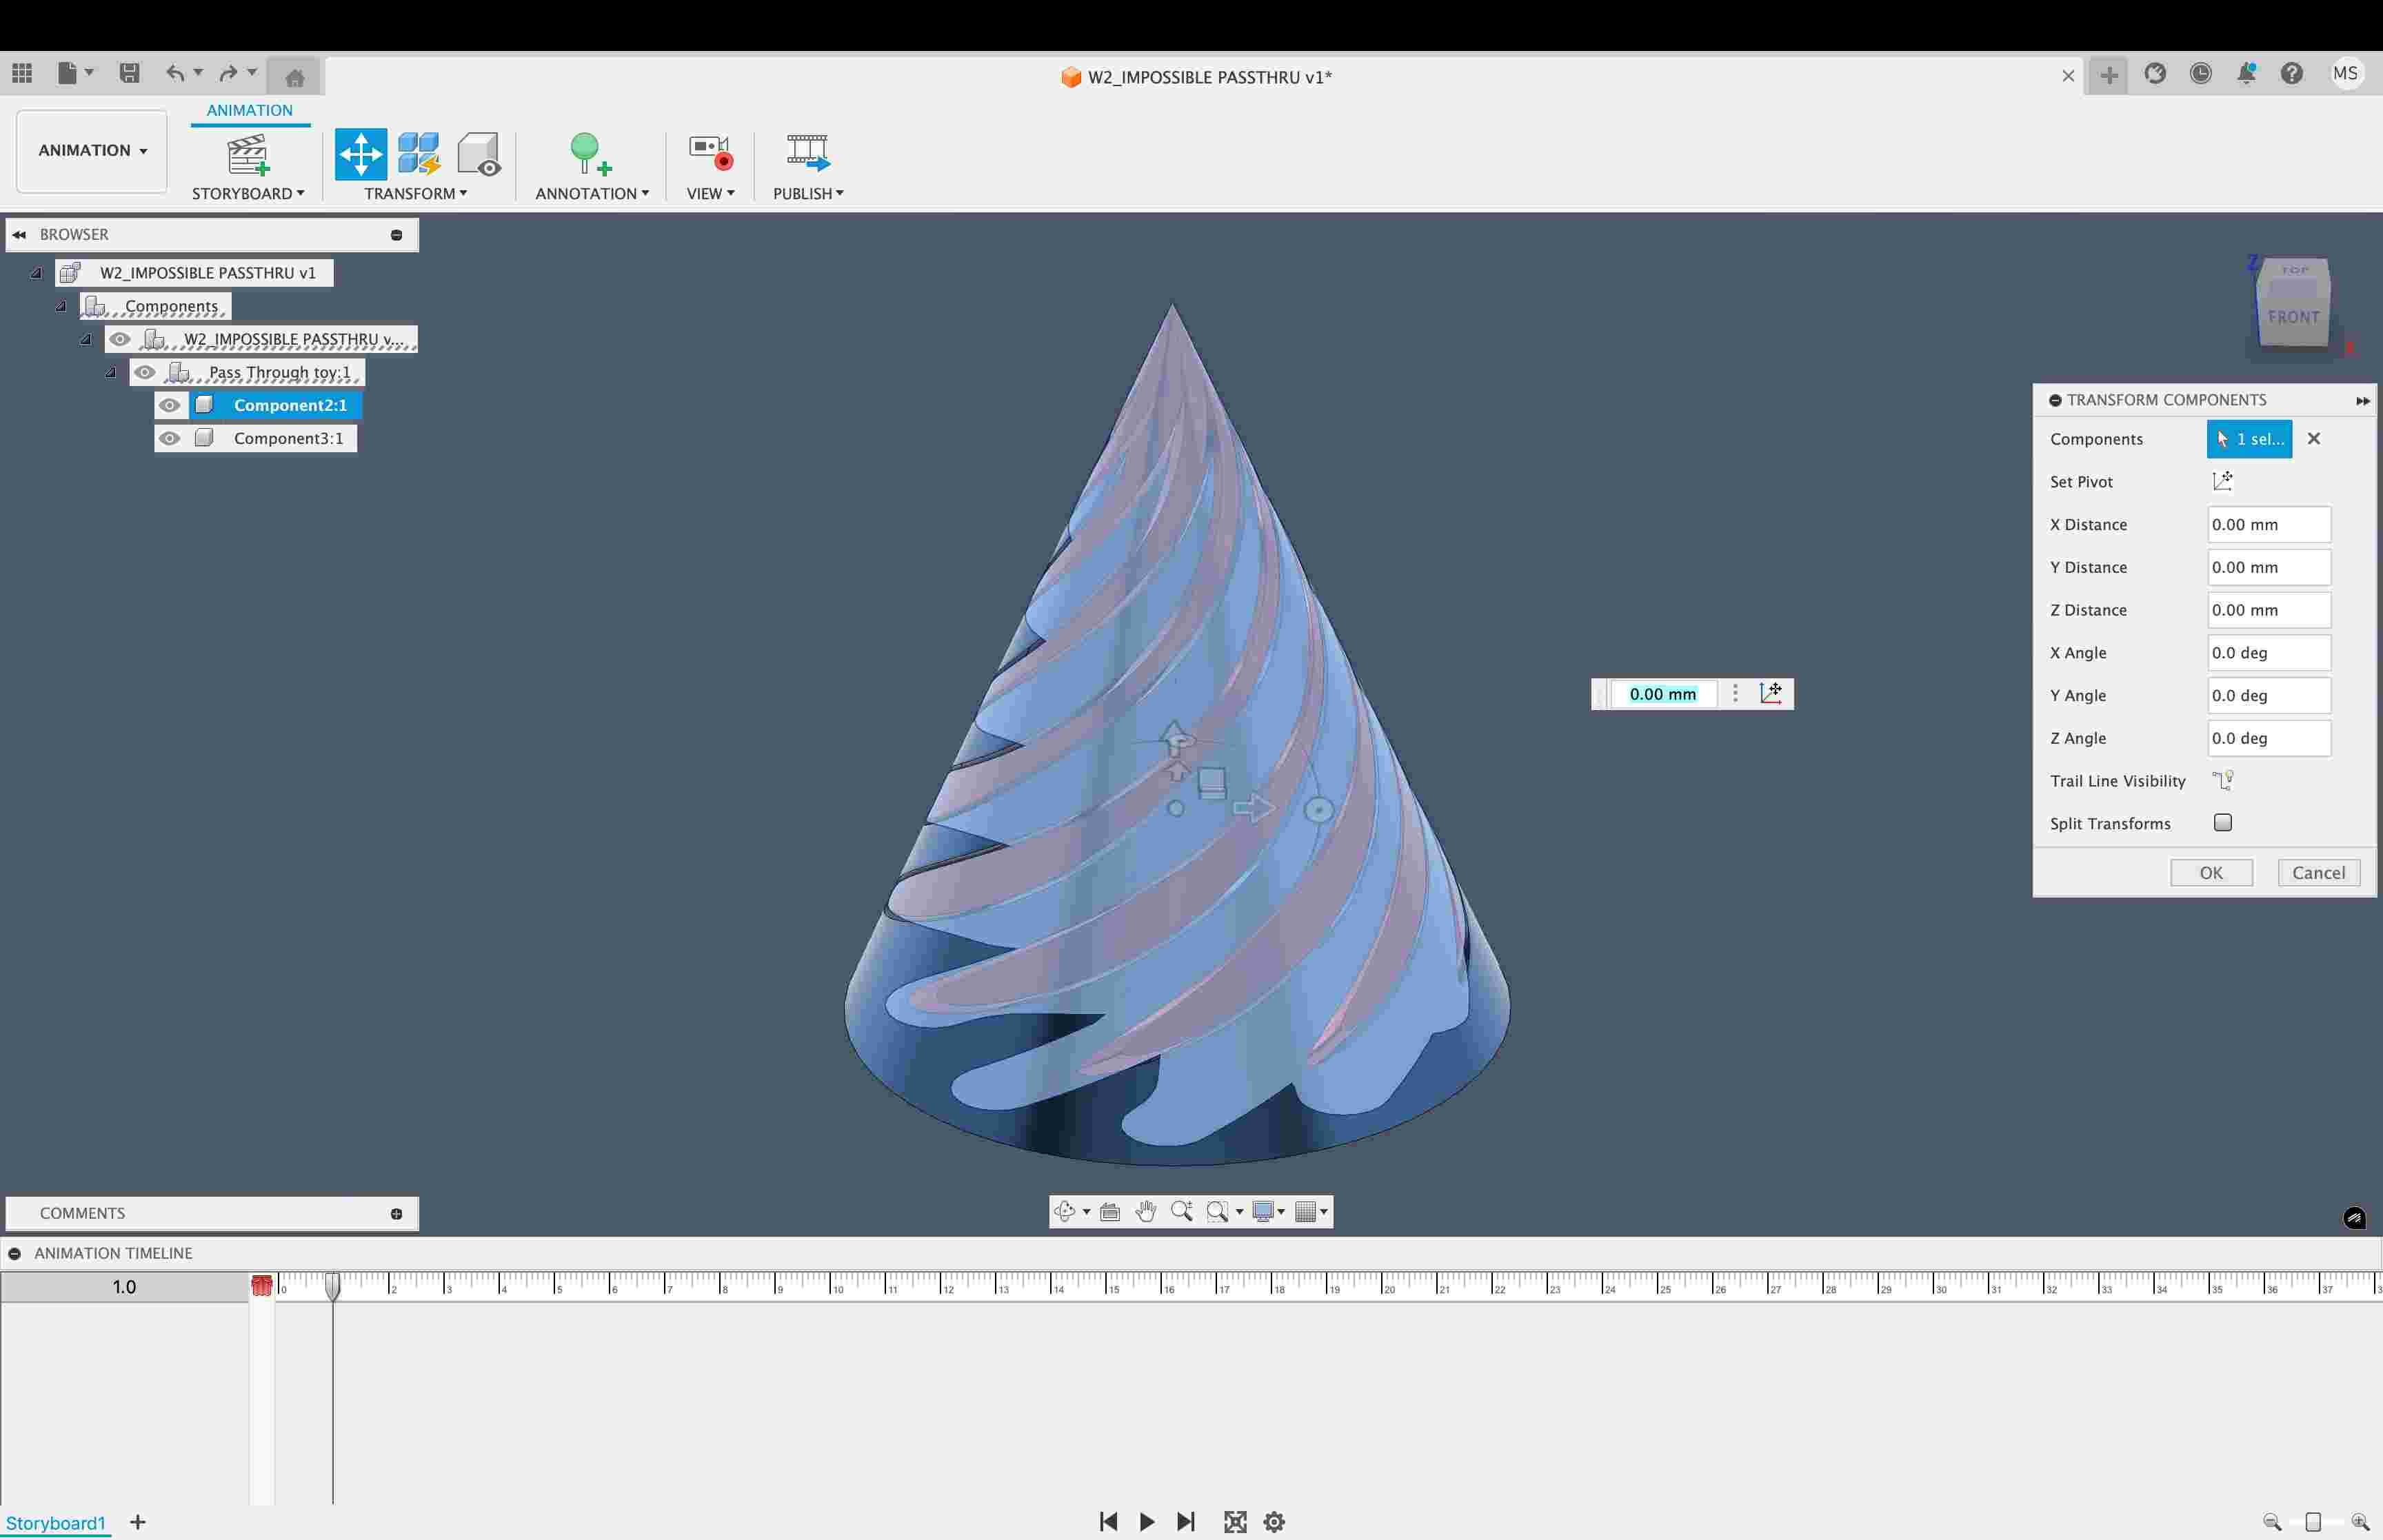Click the Look At icon in navigation bar
The height and width of the screenshot is (1540, 2383).
point(1109,1212)
